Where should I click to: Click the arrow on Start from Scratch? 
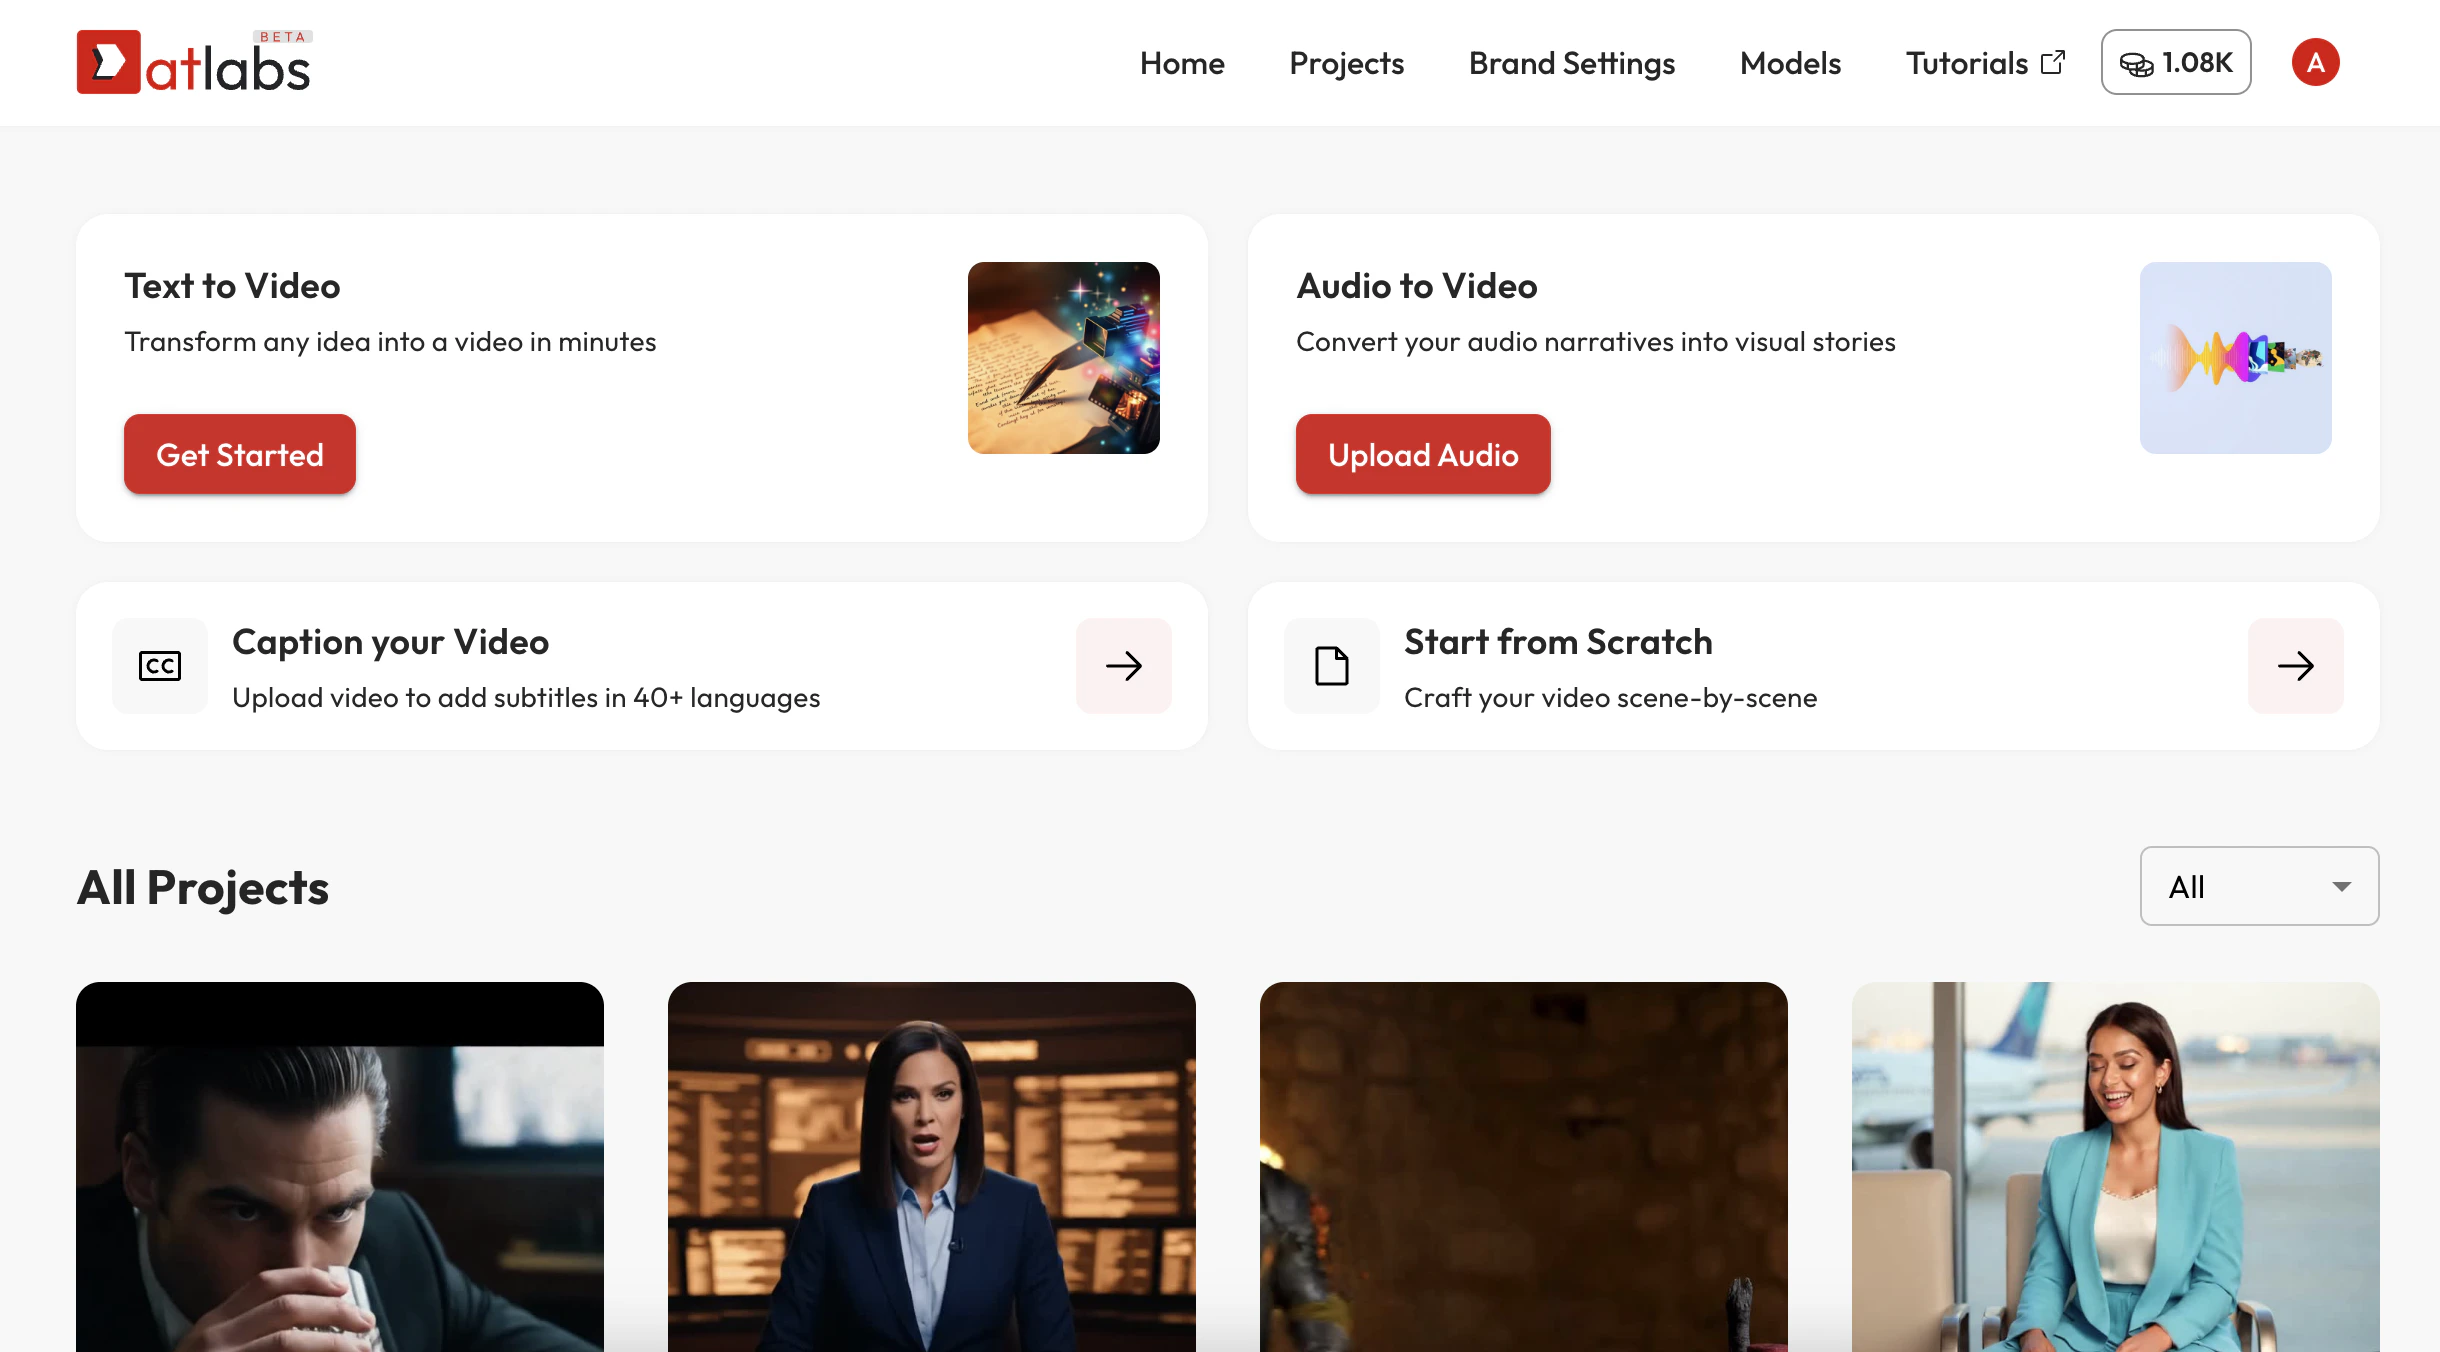(2295, 666)
